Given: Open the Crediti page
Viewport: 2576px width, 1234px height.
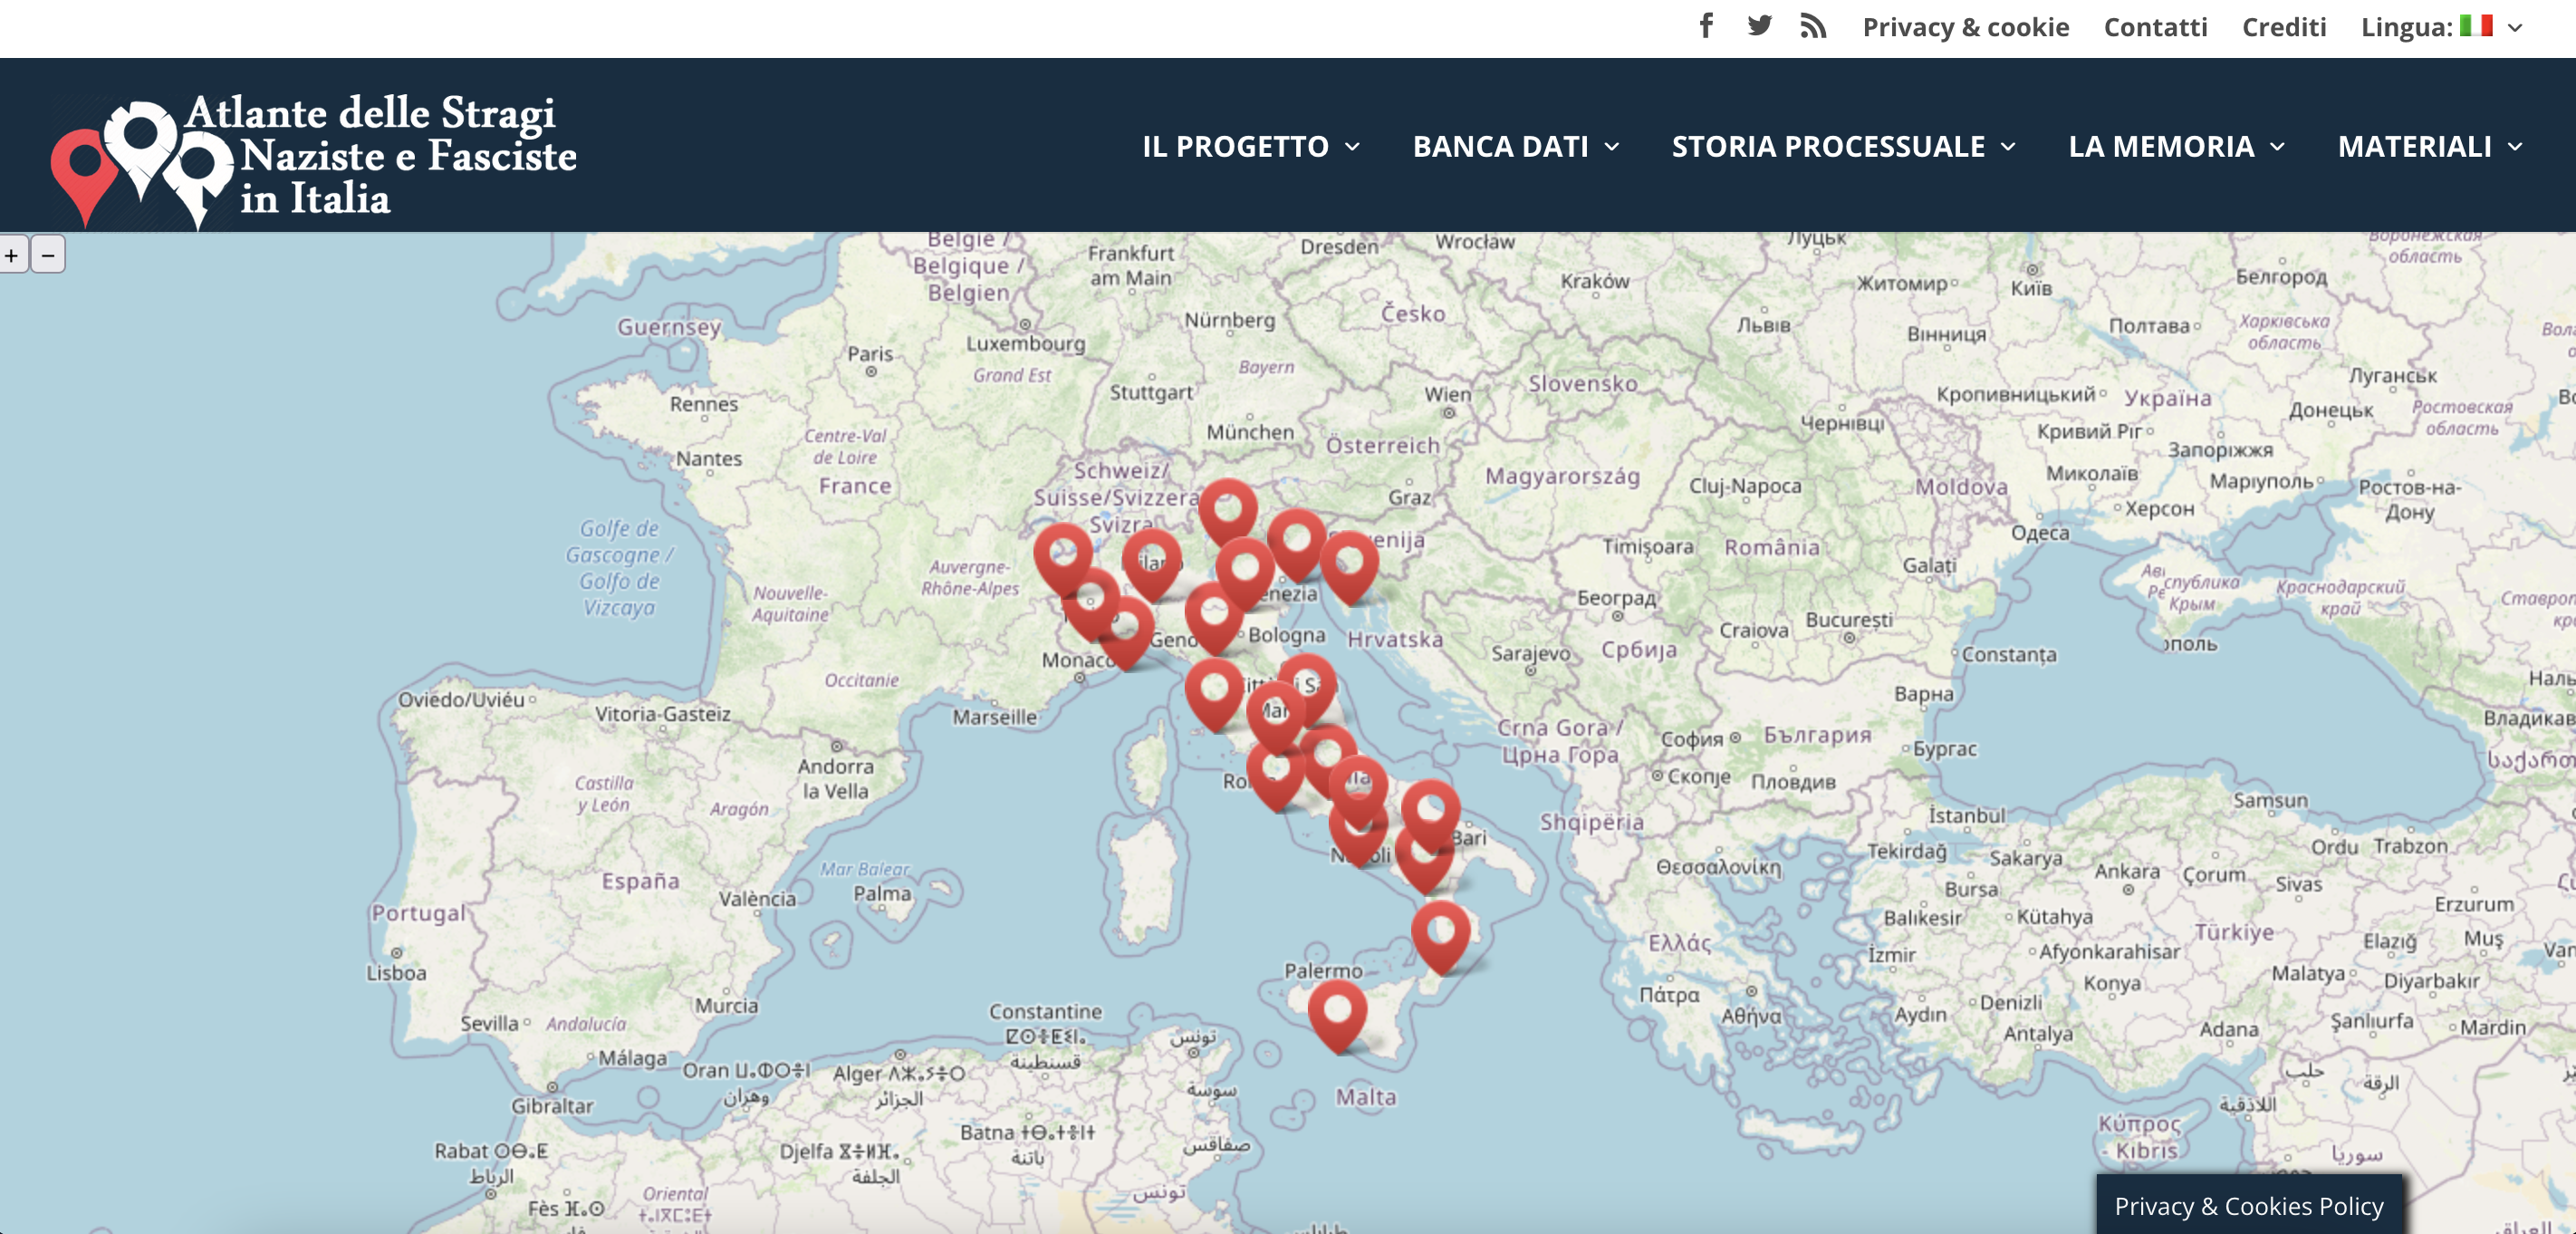Looking at the screenshot, I should (x=2284, y=27).
